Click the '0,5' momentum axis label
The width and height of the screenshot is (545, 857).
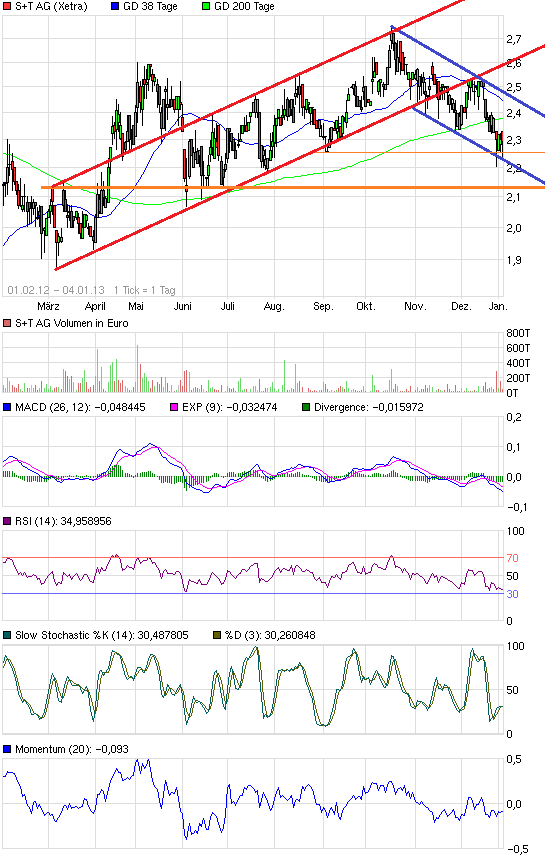(514, 759)
